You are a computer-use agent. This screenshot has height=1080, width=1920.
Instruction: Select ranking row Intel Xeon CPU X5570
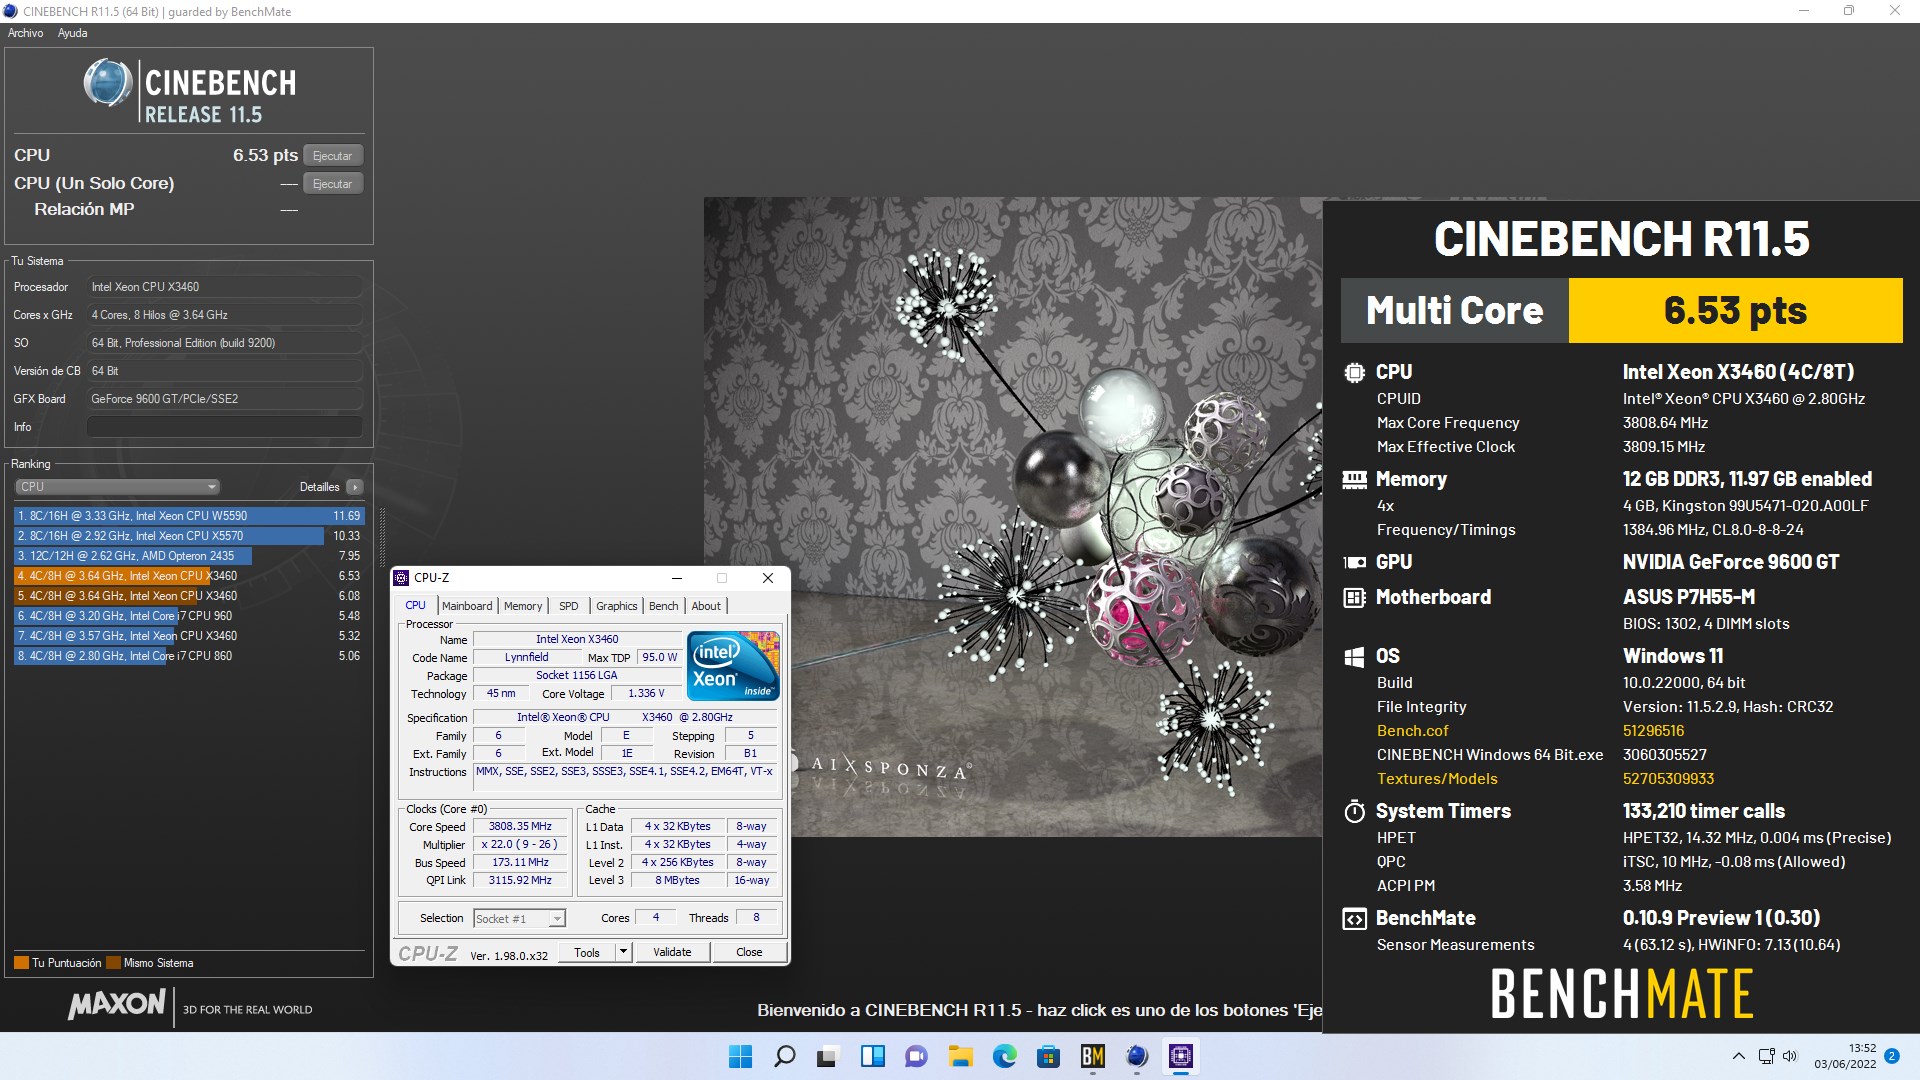point(189,536)
